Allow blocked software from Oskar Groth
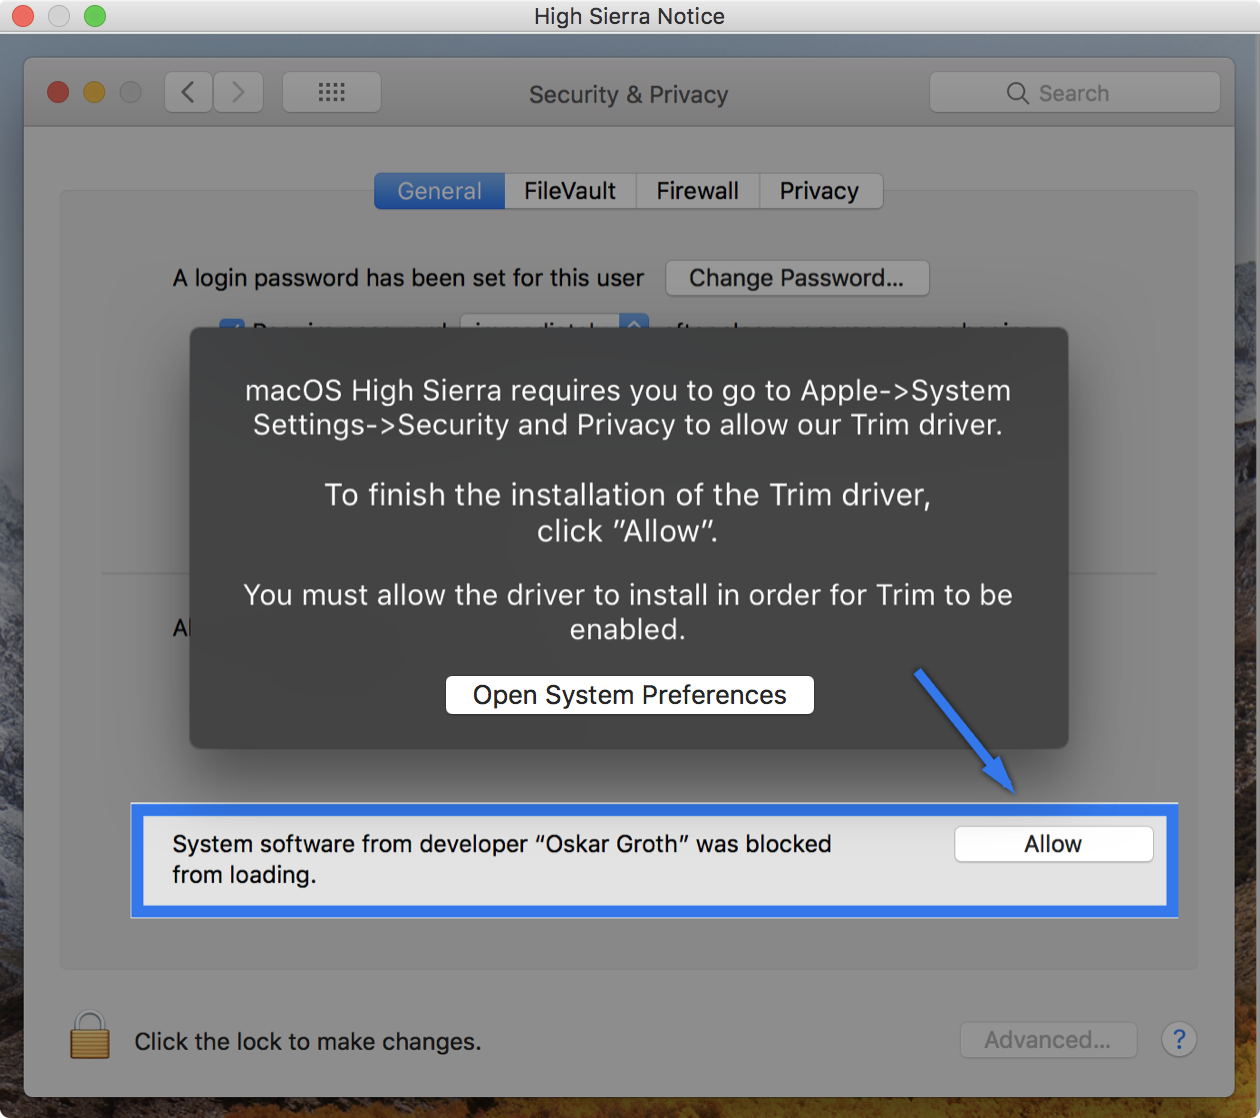 click(1053, 844)
